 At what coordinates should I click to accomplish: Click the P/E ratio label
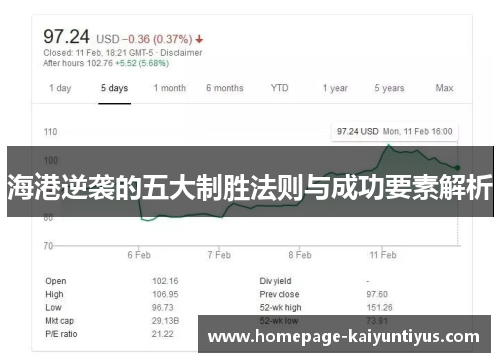click(61, 334)
